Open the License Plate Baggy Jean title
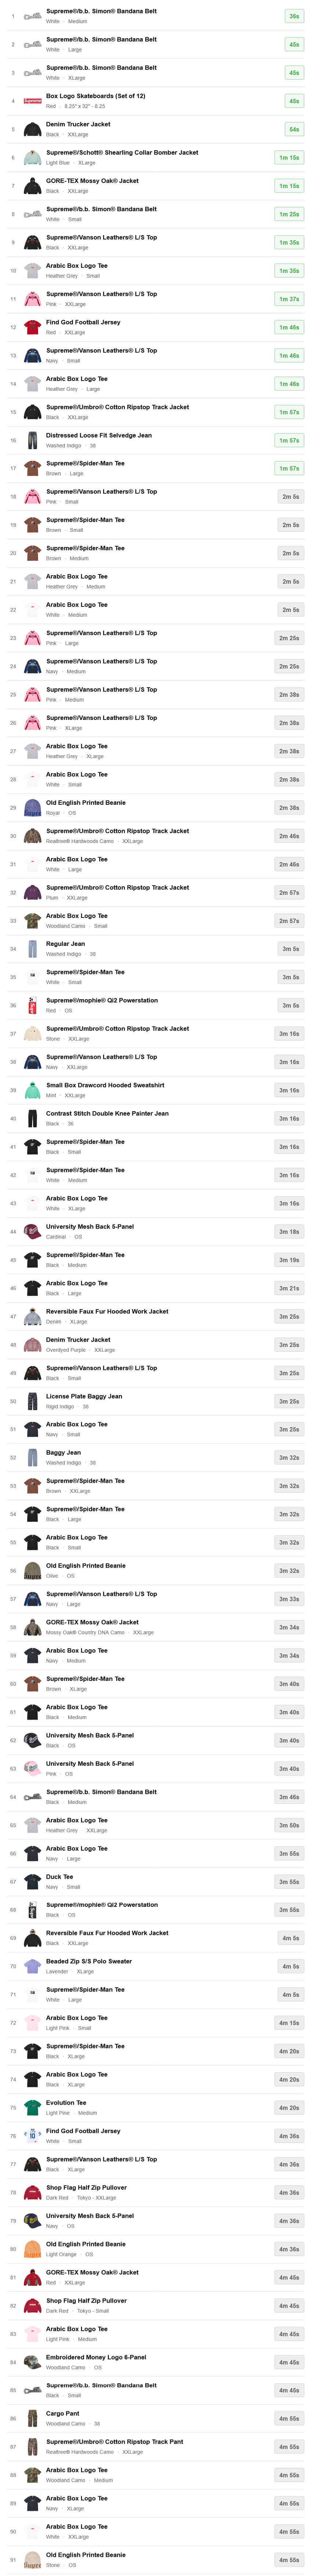The image size is (311, 2576). pos(84,1396)
